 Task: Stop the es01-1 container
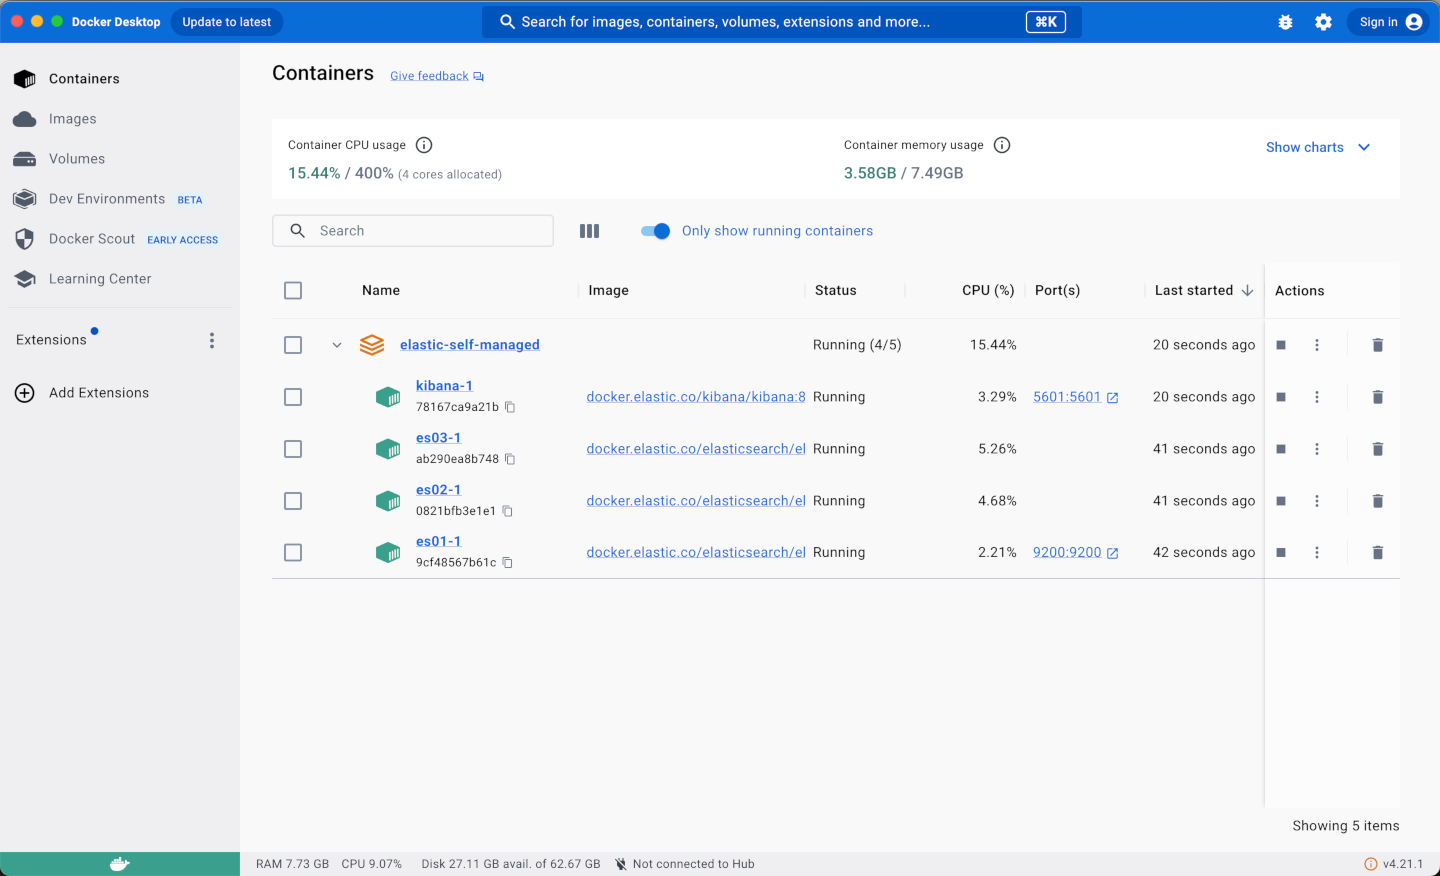(x=1281, y=553)
